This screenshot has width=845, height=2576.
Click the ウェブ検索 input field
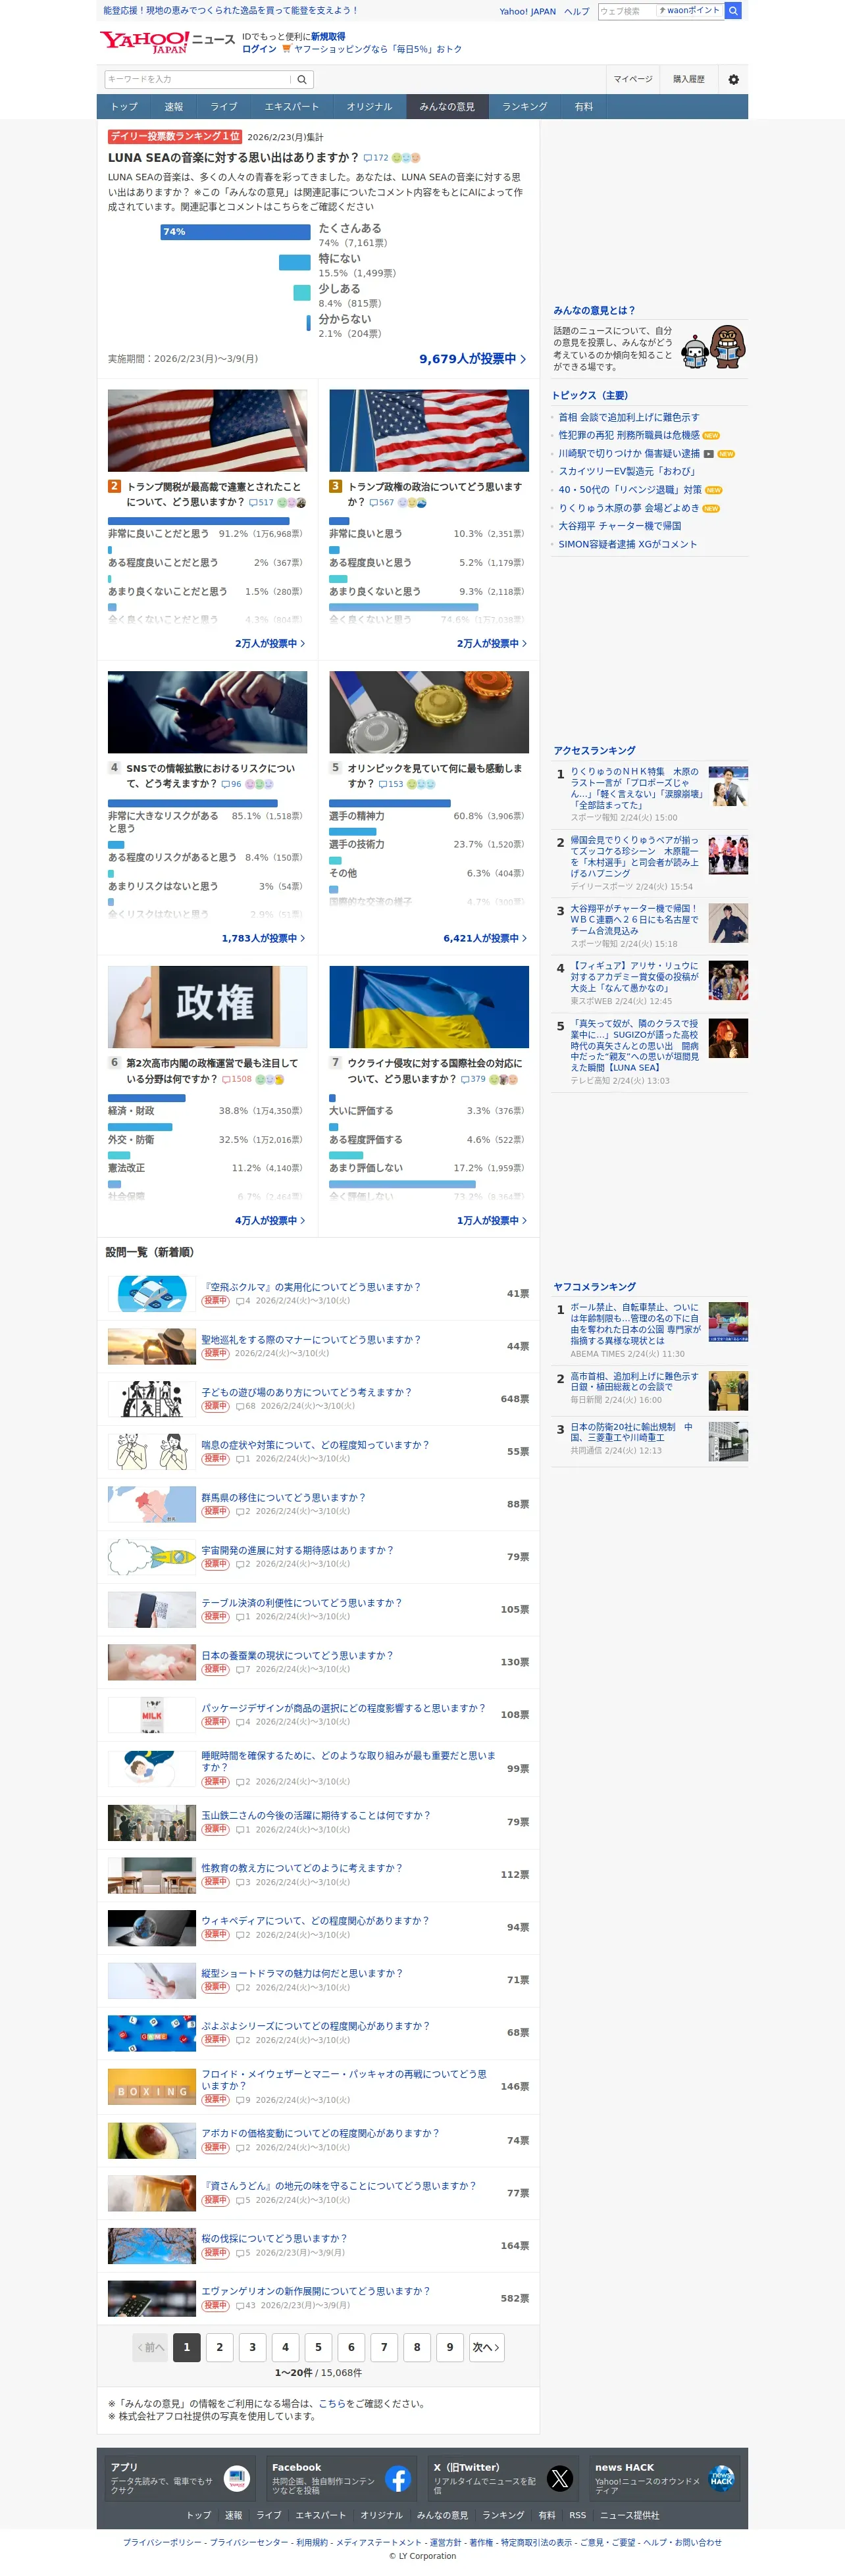(x=626, y=11)
